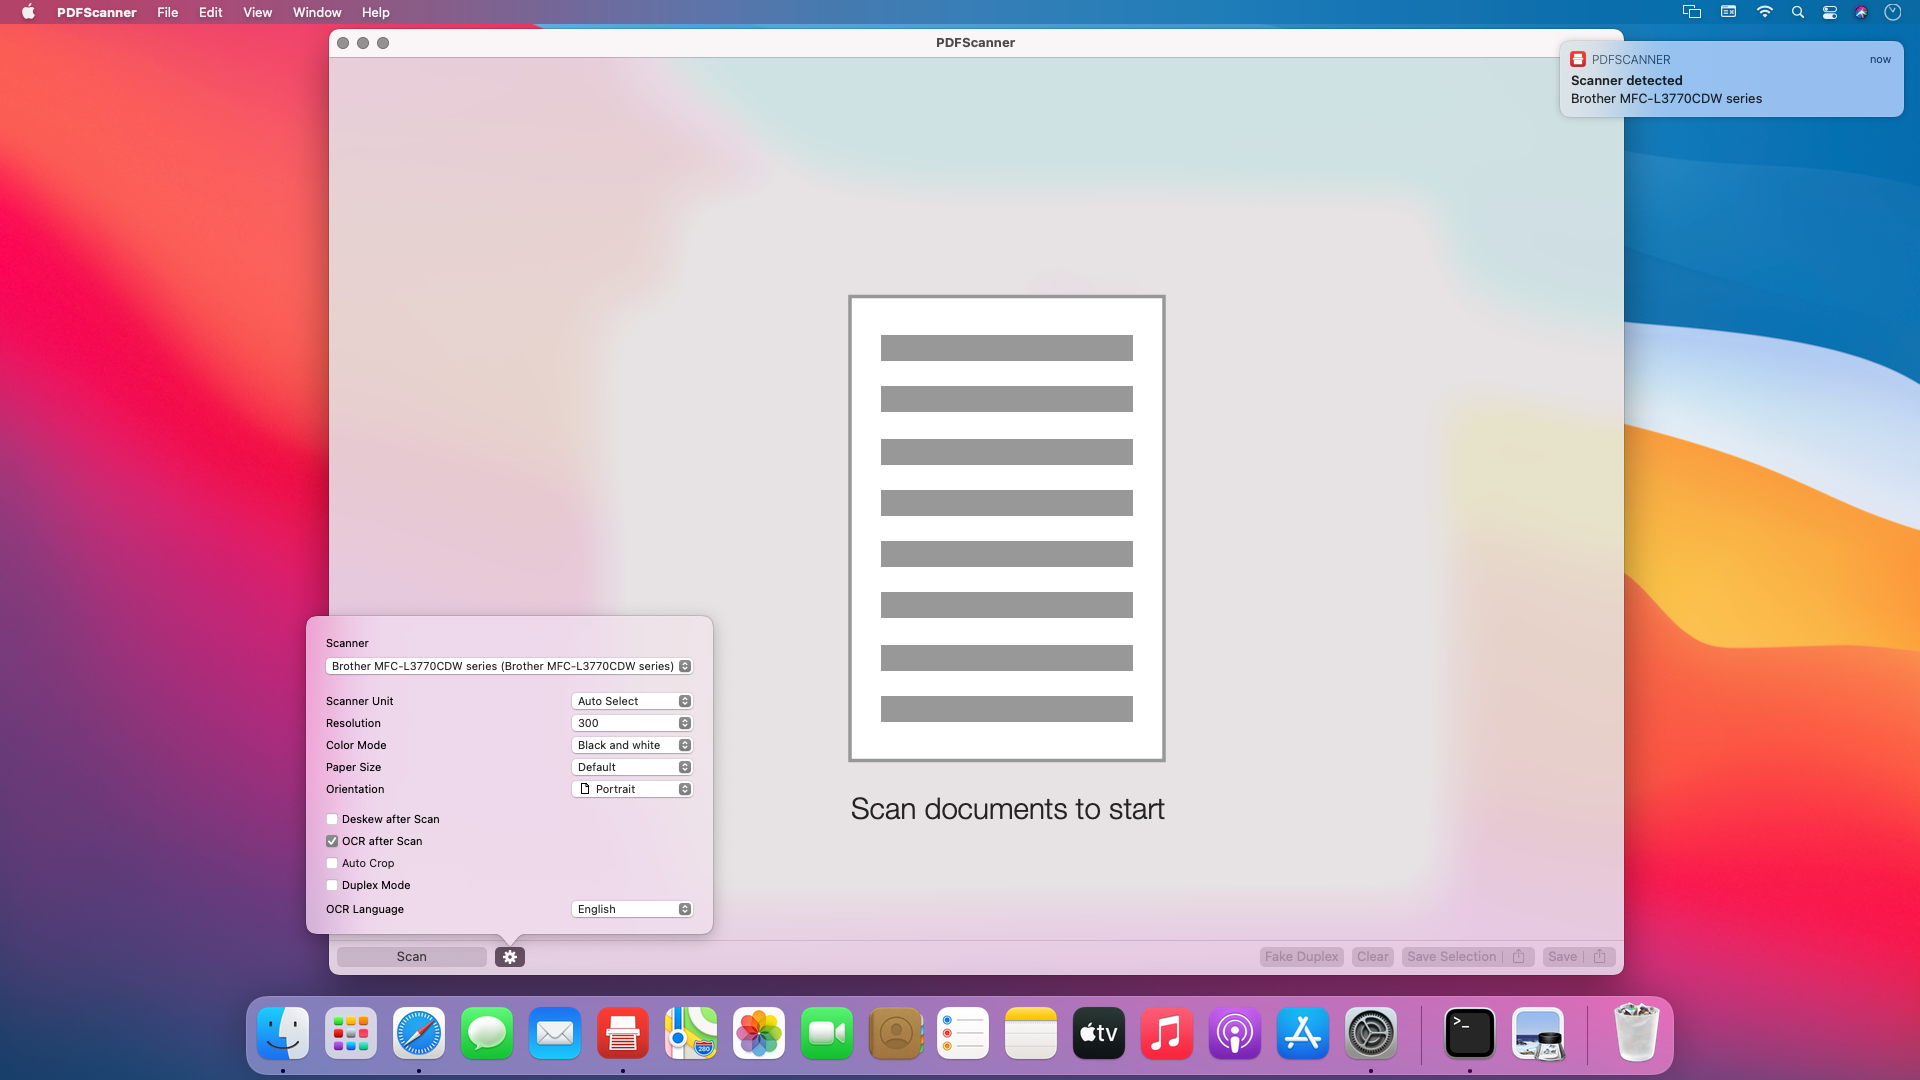Launch Apple TV from the dock
This screenshot has height=1080, width=1920.
1099,1033
